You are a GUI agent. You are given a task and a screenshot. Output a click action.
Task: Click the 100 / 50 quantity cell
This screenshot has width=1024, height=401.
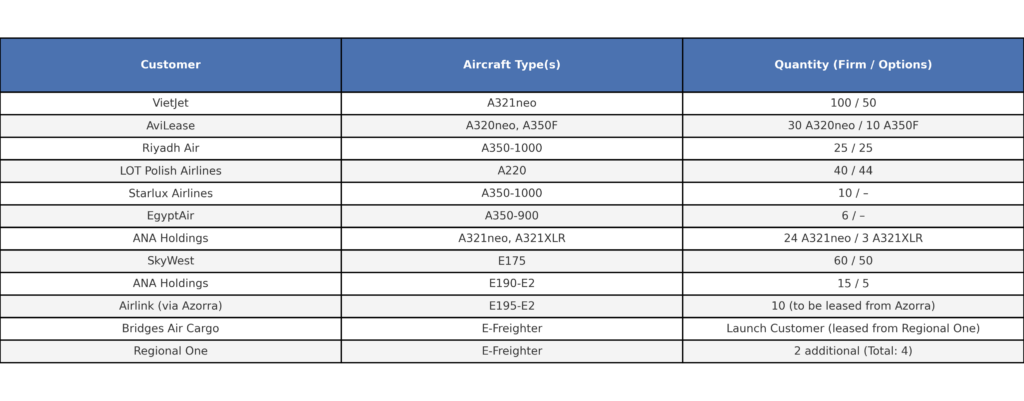point(853,103)
